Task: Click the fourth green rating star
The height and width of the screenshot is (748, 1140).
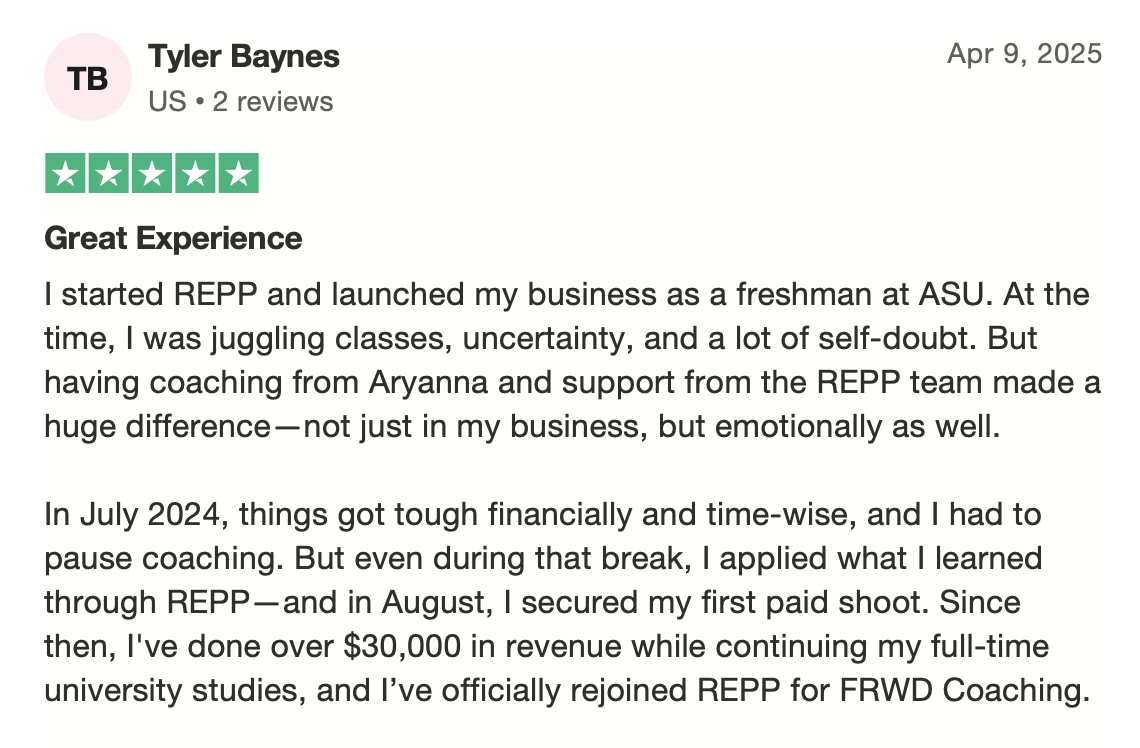Action: (195, 173)
